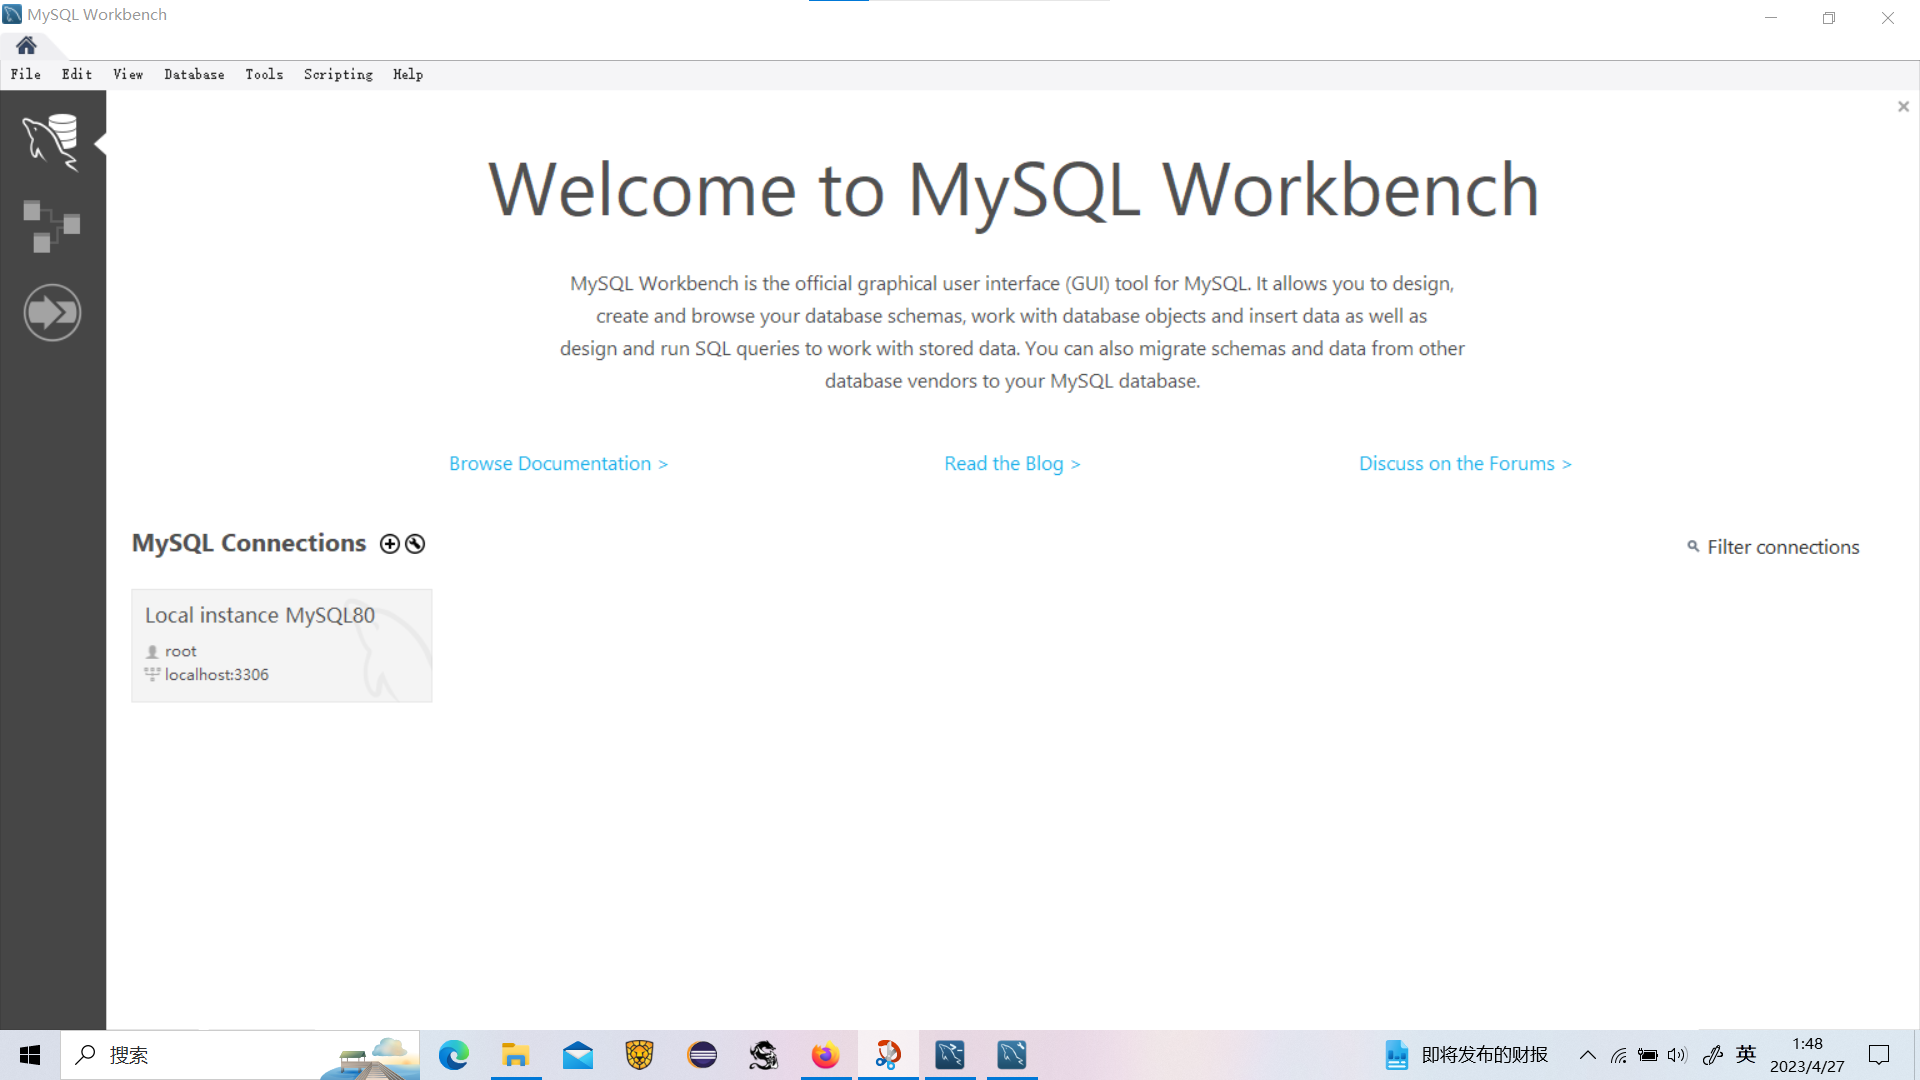Open the manage connections wrench icon

click(x=415, y=544)
